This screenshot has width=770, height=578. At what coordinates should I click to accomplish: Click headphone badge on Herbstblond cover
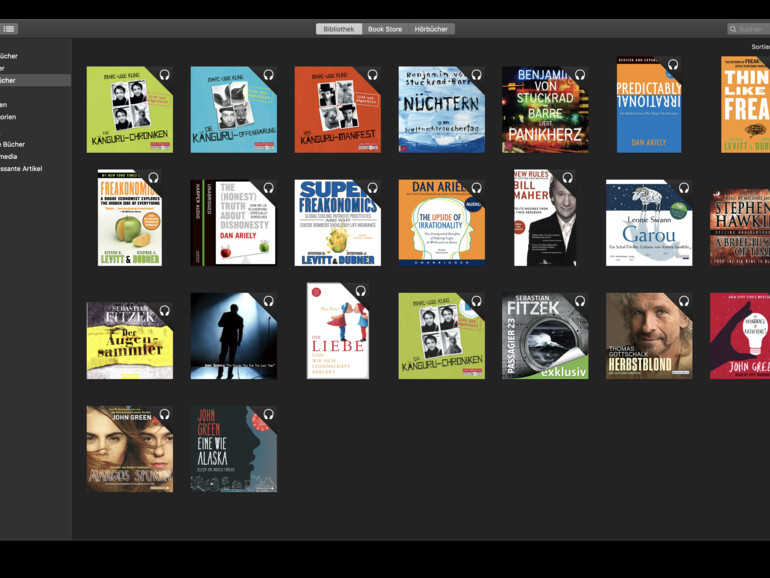tap(684, 301)
